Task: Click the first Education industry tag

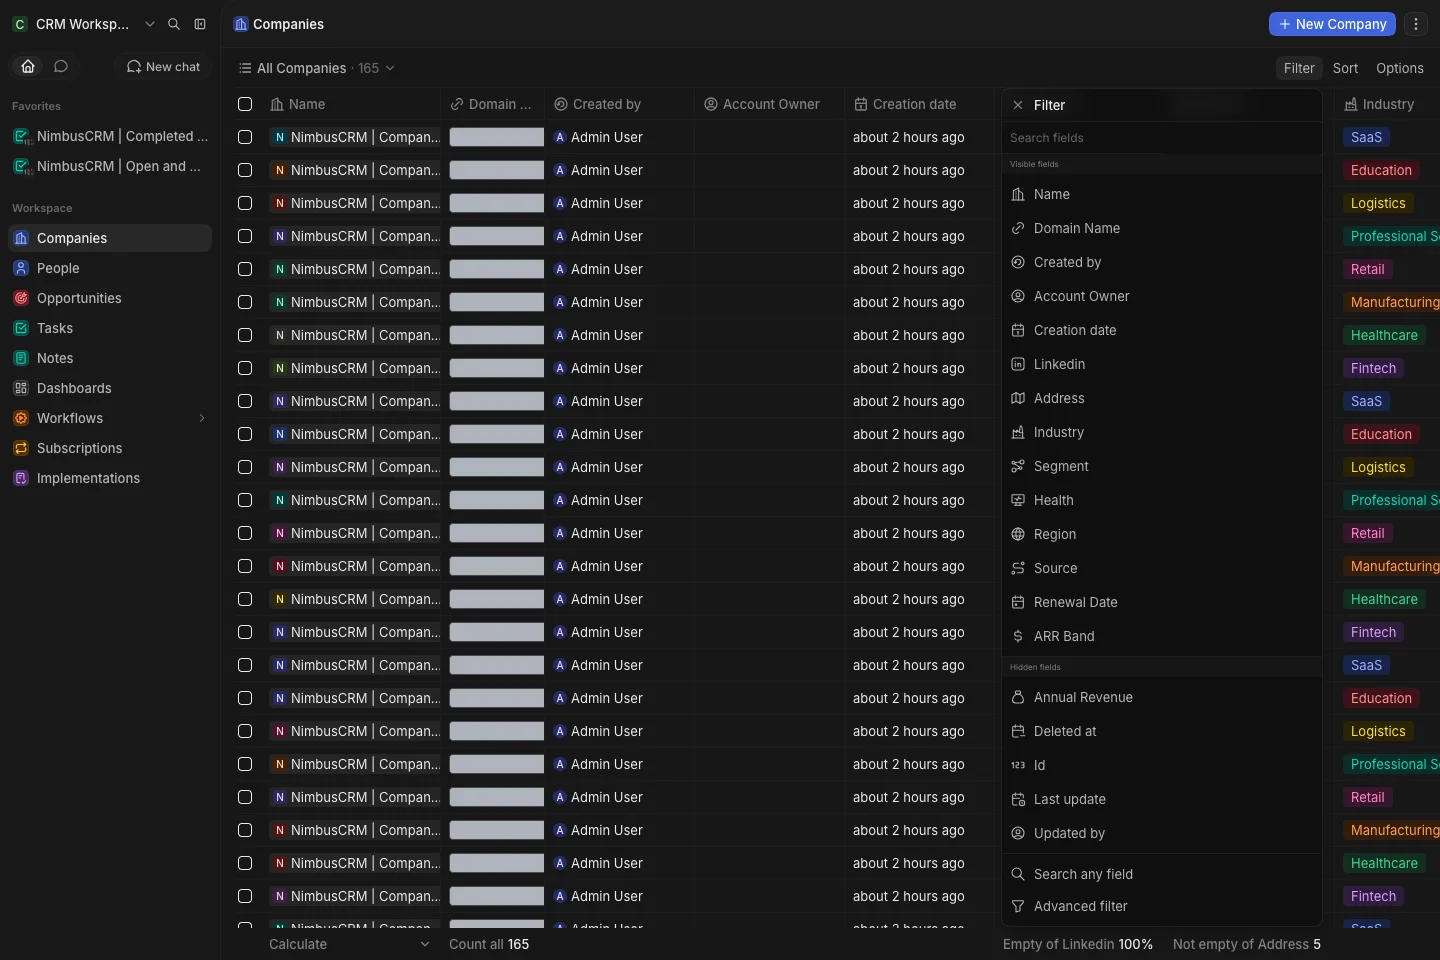Action: [1381, 170]
